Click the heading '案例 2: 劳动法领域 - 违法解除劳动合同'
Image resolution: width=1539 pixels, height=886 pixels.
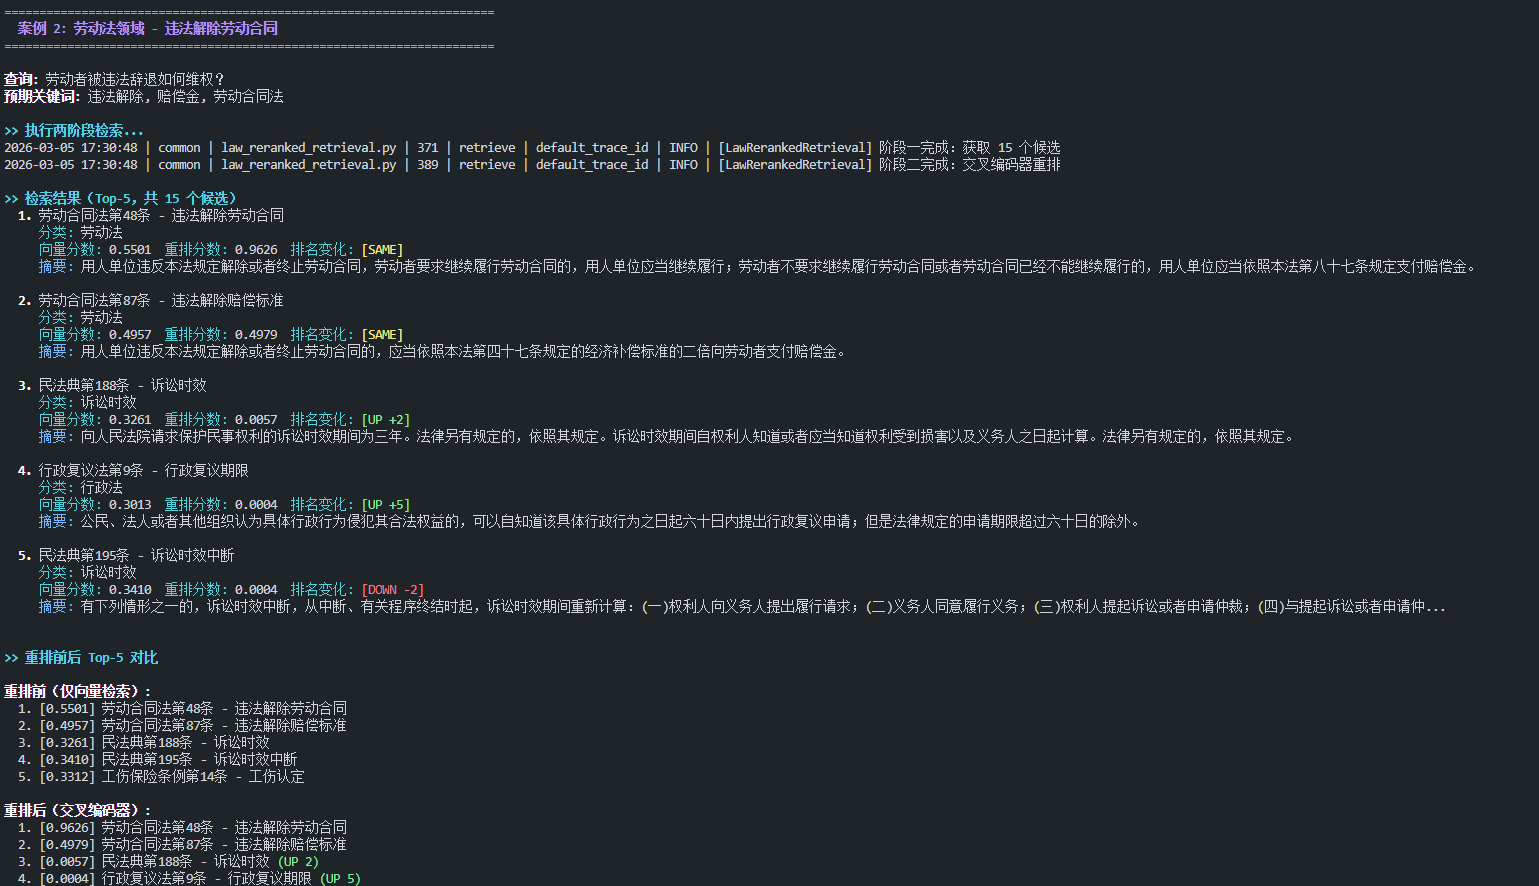click(148, 28)
